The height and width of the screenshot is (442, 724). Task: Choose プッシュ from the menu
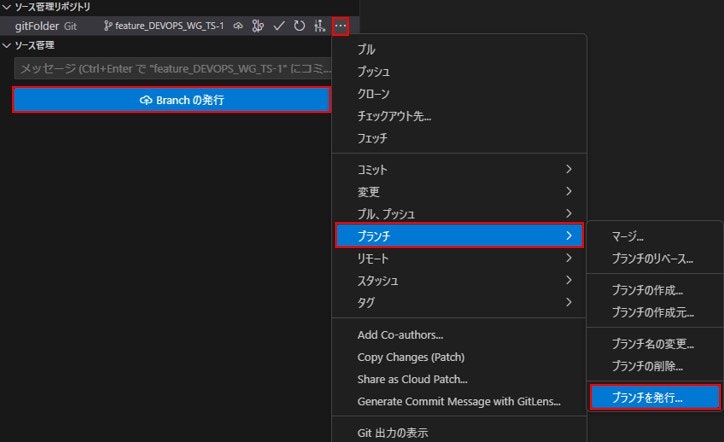(x=459, y=72)
